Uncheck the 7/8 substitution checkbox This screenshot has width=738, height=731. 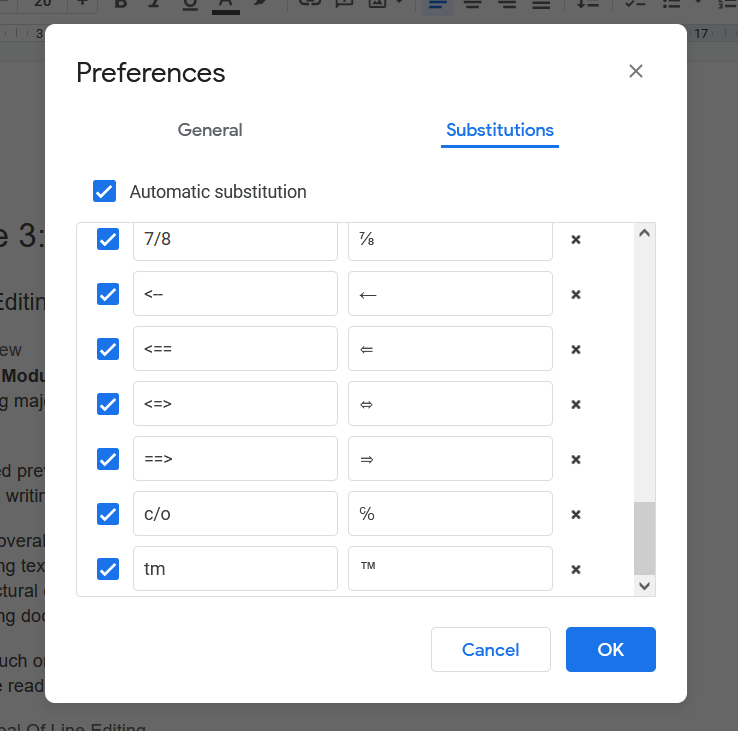(108, 239)
